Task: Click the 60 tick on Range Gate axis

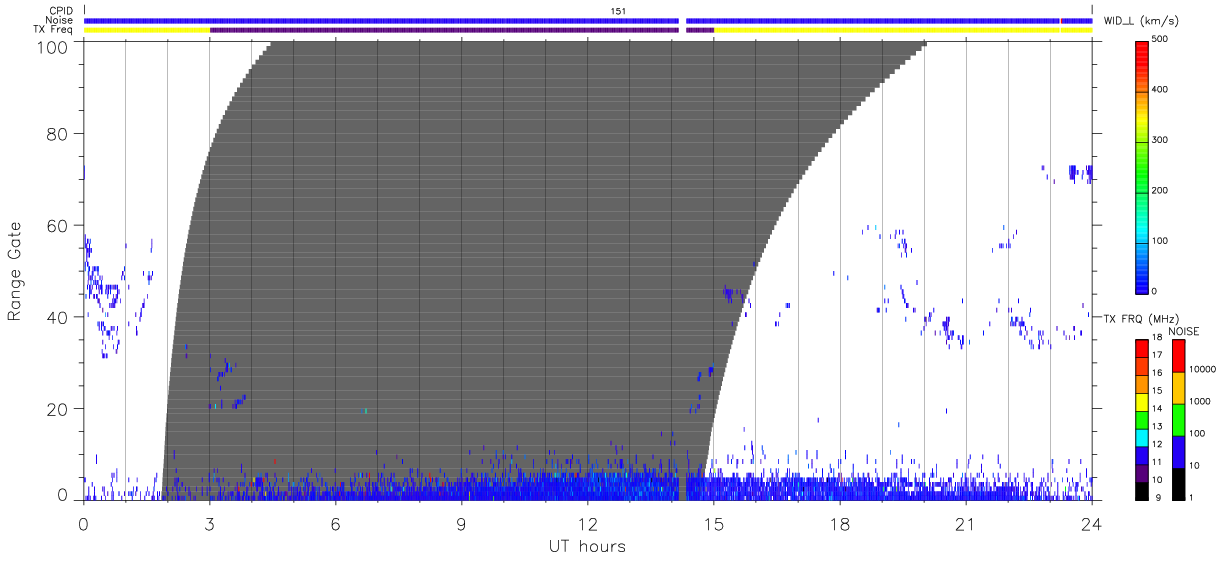Action: [57, 225]
